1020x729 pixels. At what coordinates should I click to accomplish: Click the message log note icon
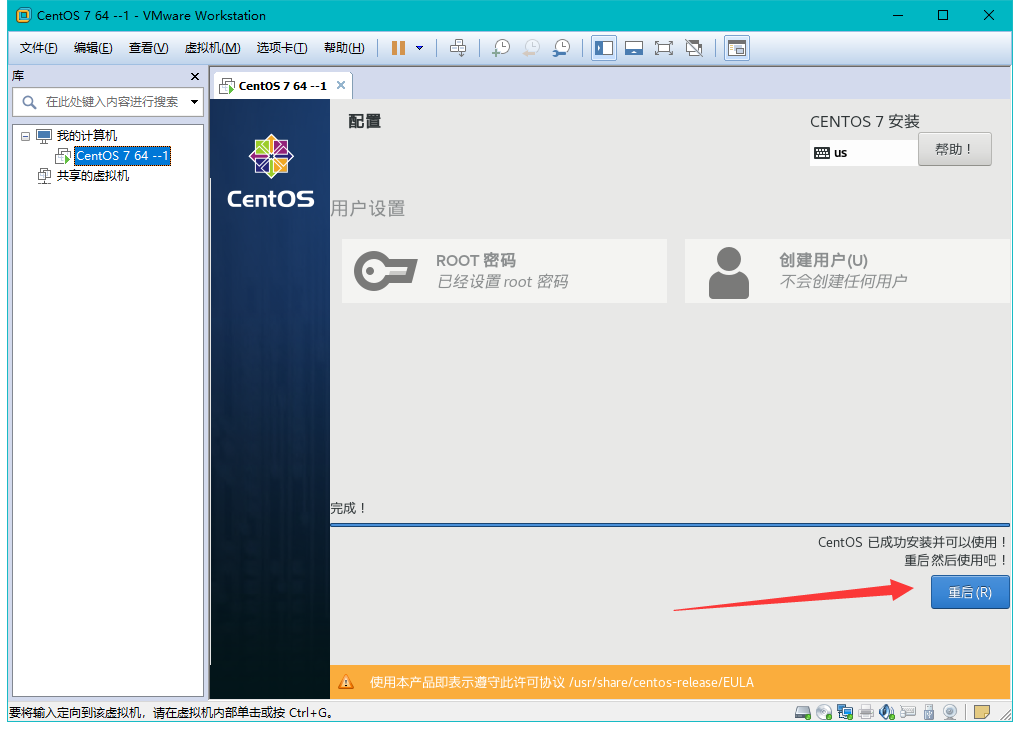click(982, 713)
